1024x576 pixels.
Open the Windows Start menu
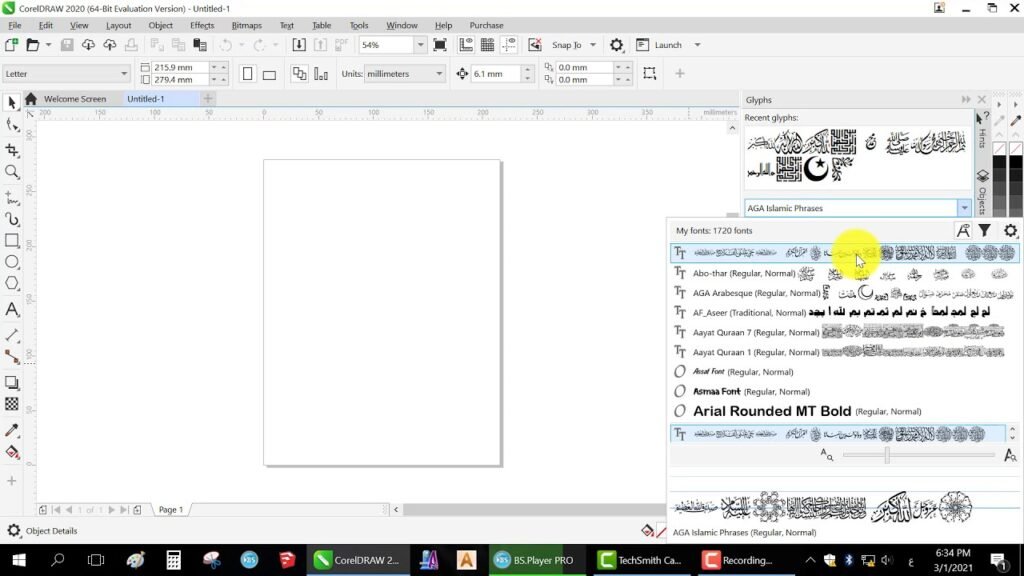[x=19, y=560]
